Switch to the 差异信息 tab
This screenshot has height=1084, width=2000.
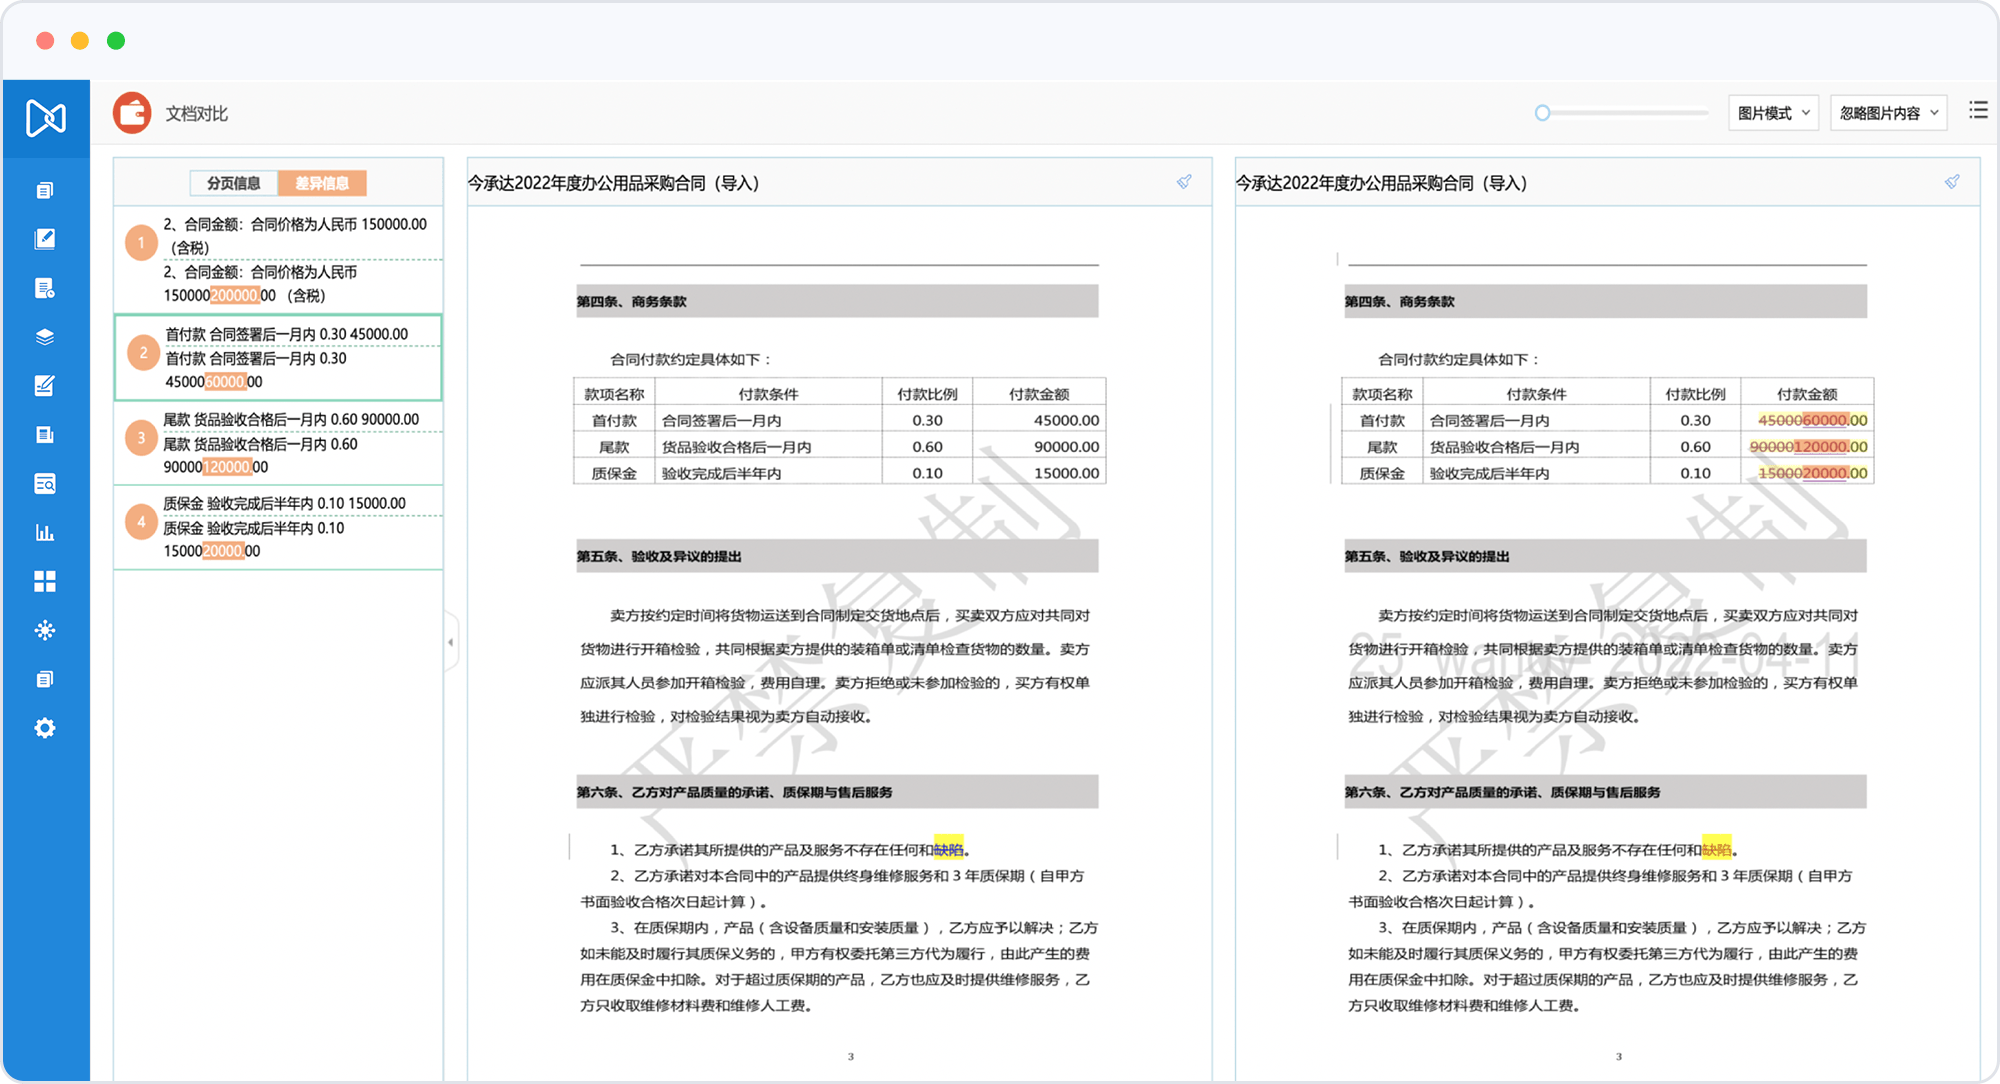click(322, 183)
